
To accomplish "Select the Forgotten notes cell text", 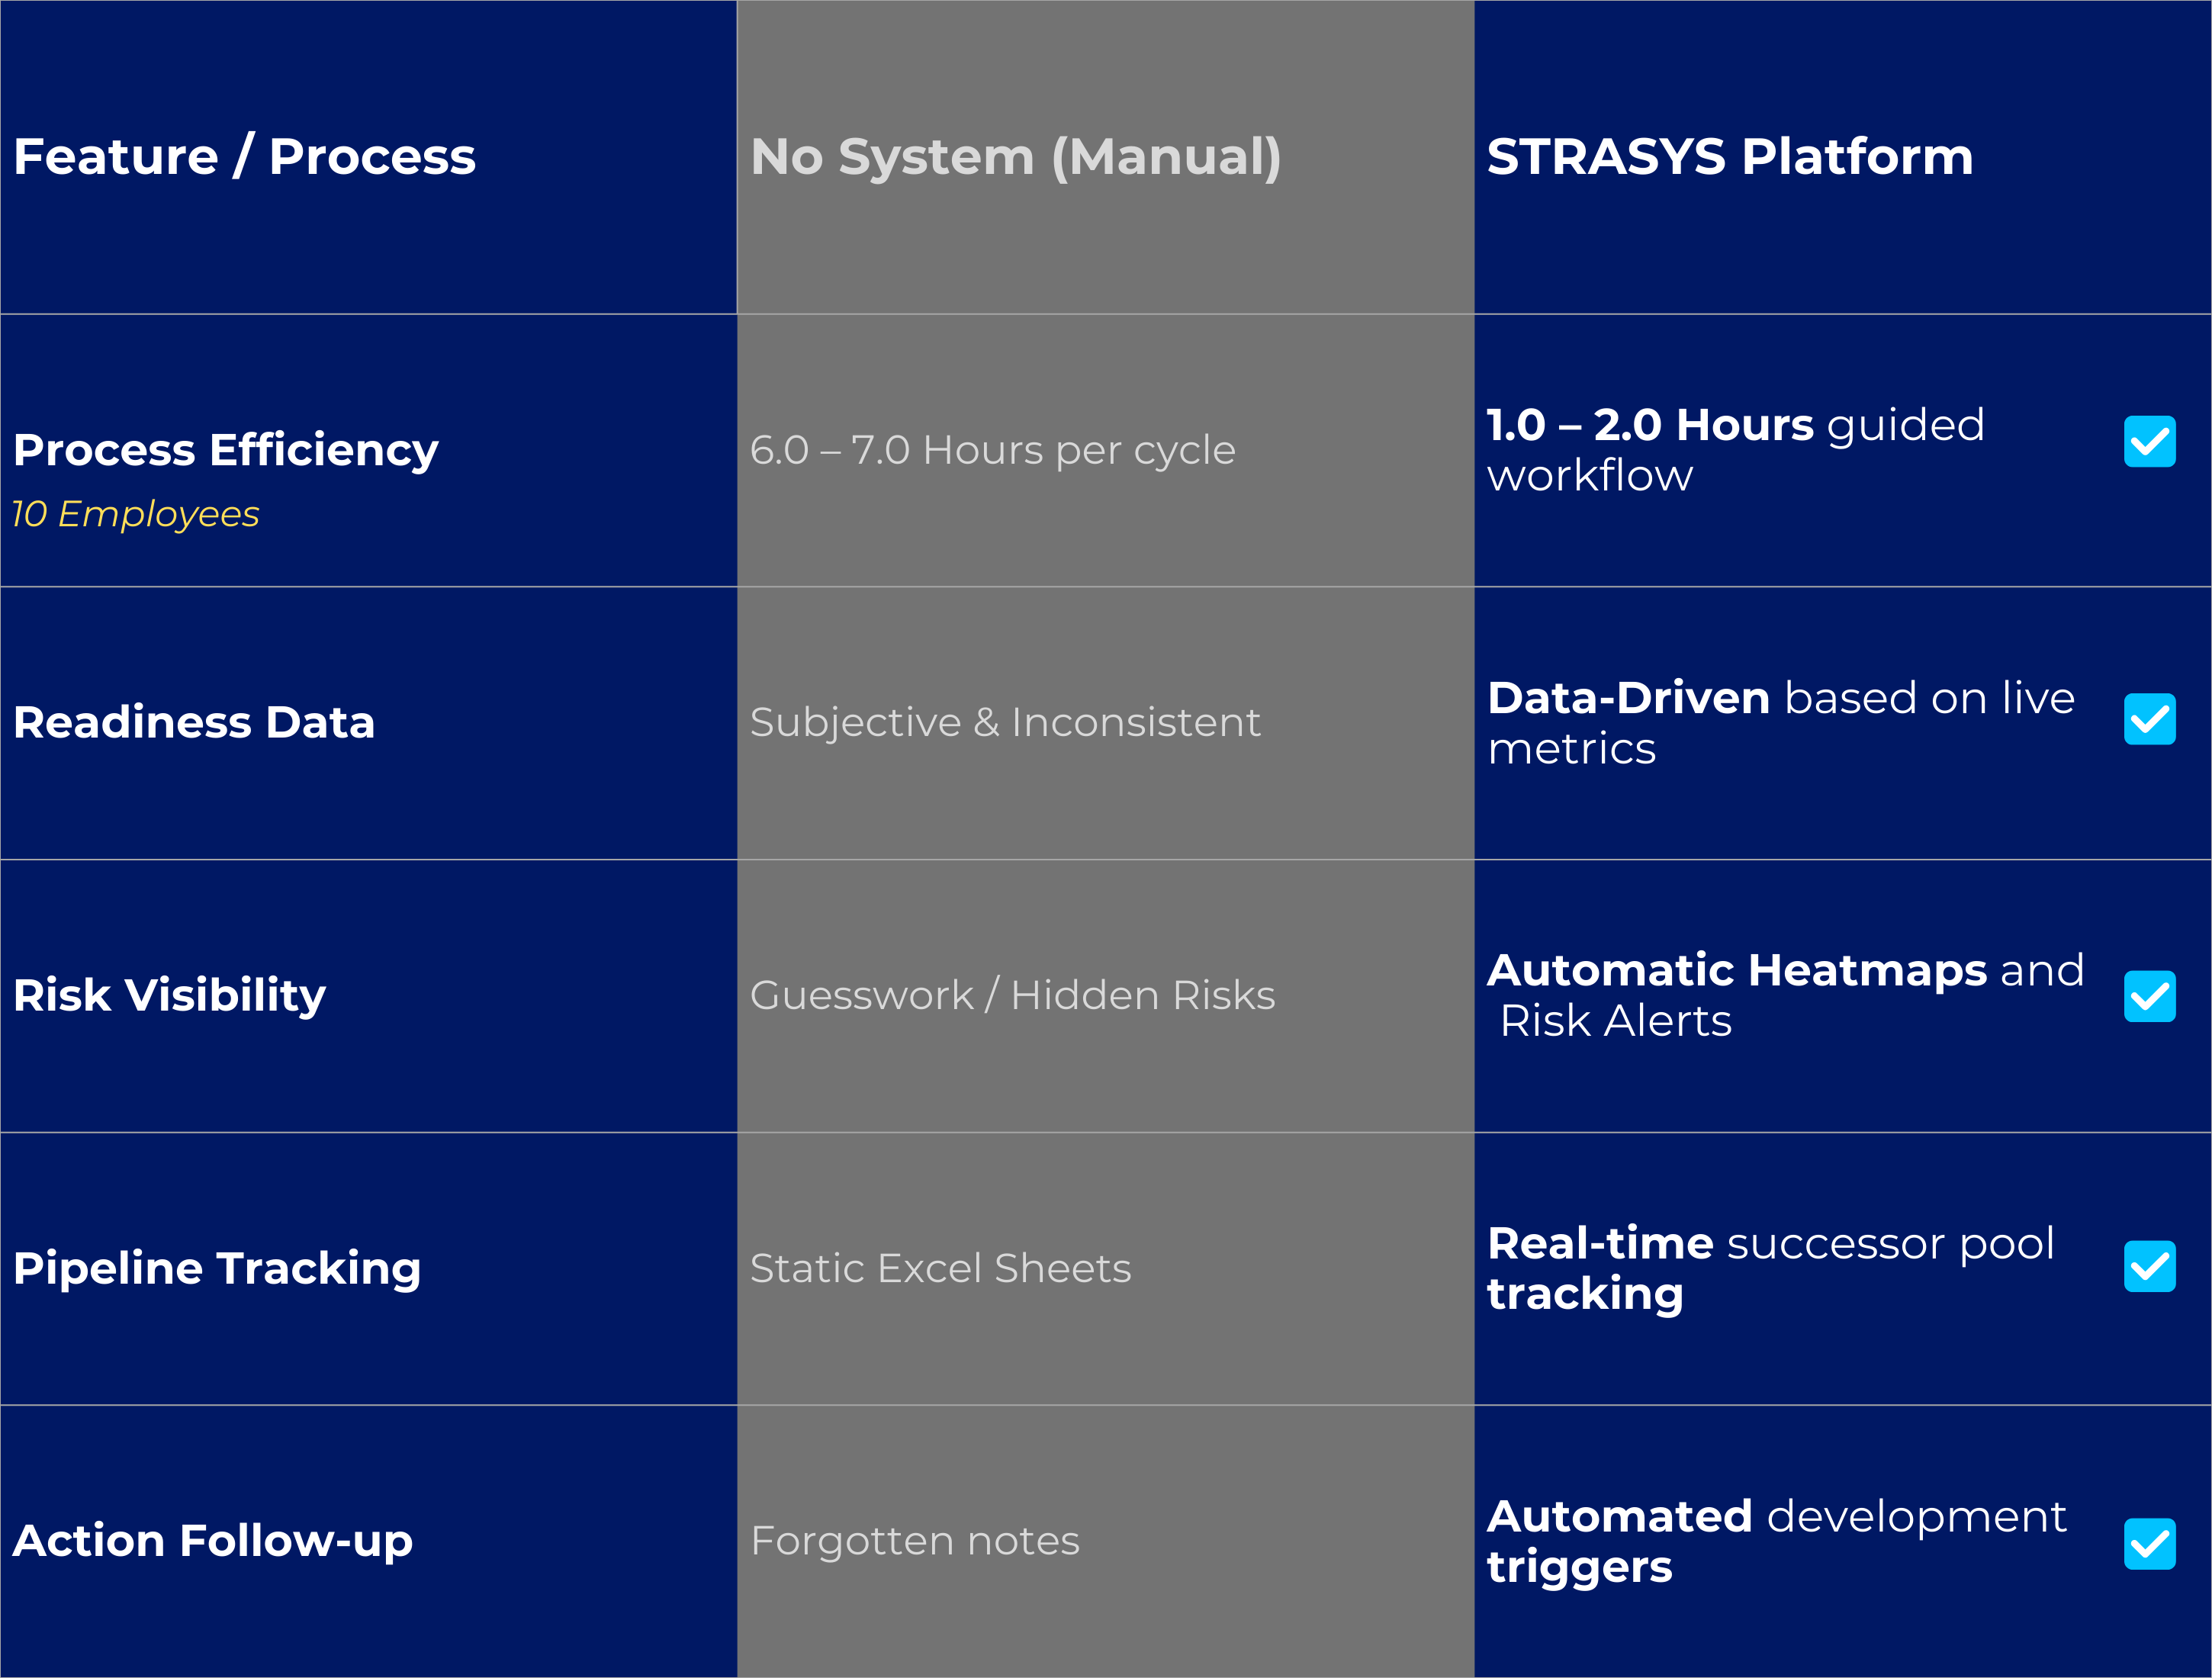I will 915,1542.
